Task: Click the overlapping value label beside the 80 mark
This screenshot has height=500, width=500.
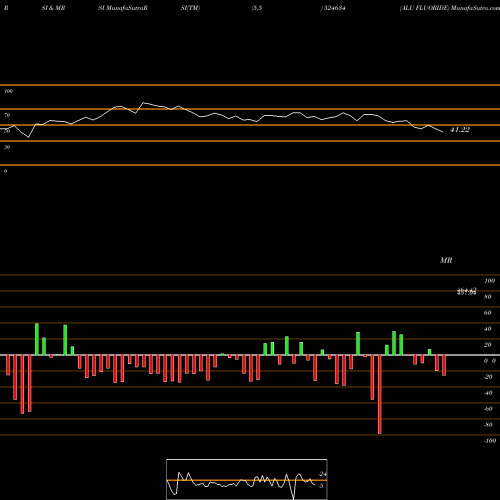Action: tap(466, 292)
